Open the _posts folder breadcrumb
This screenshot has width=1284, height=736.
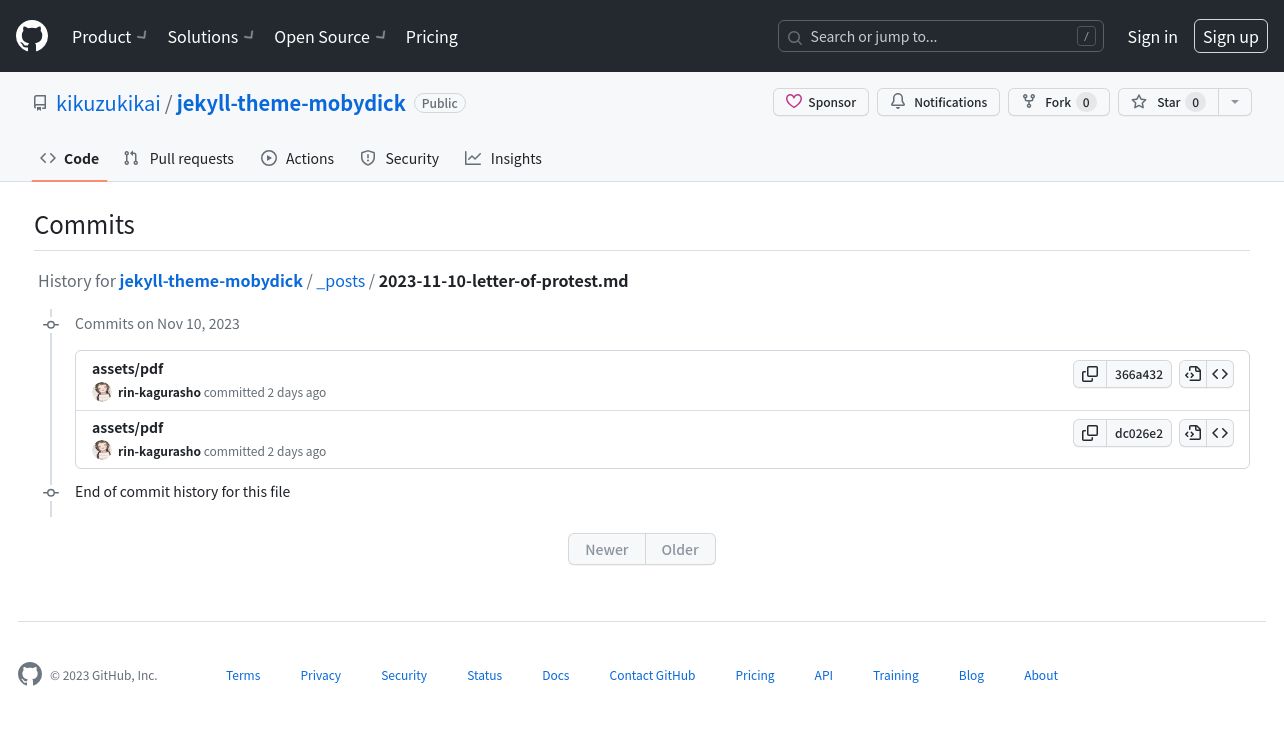point(340,281)
